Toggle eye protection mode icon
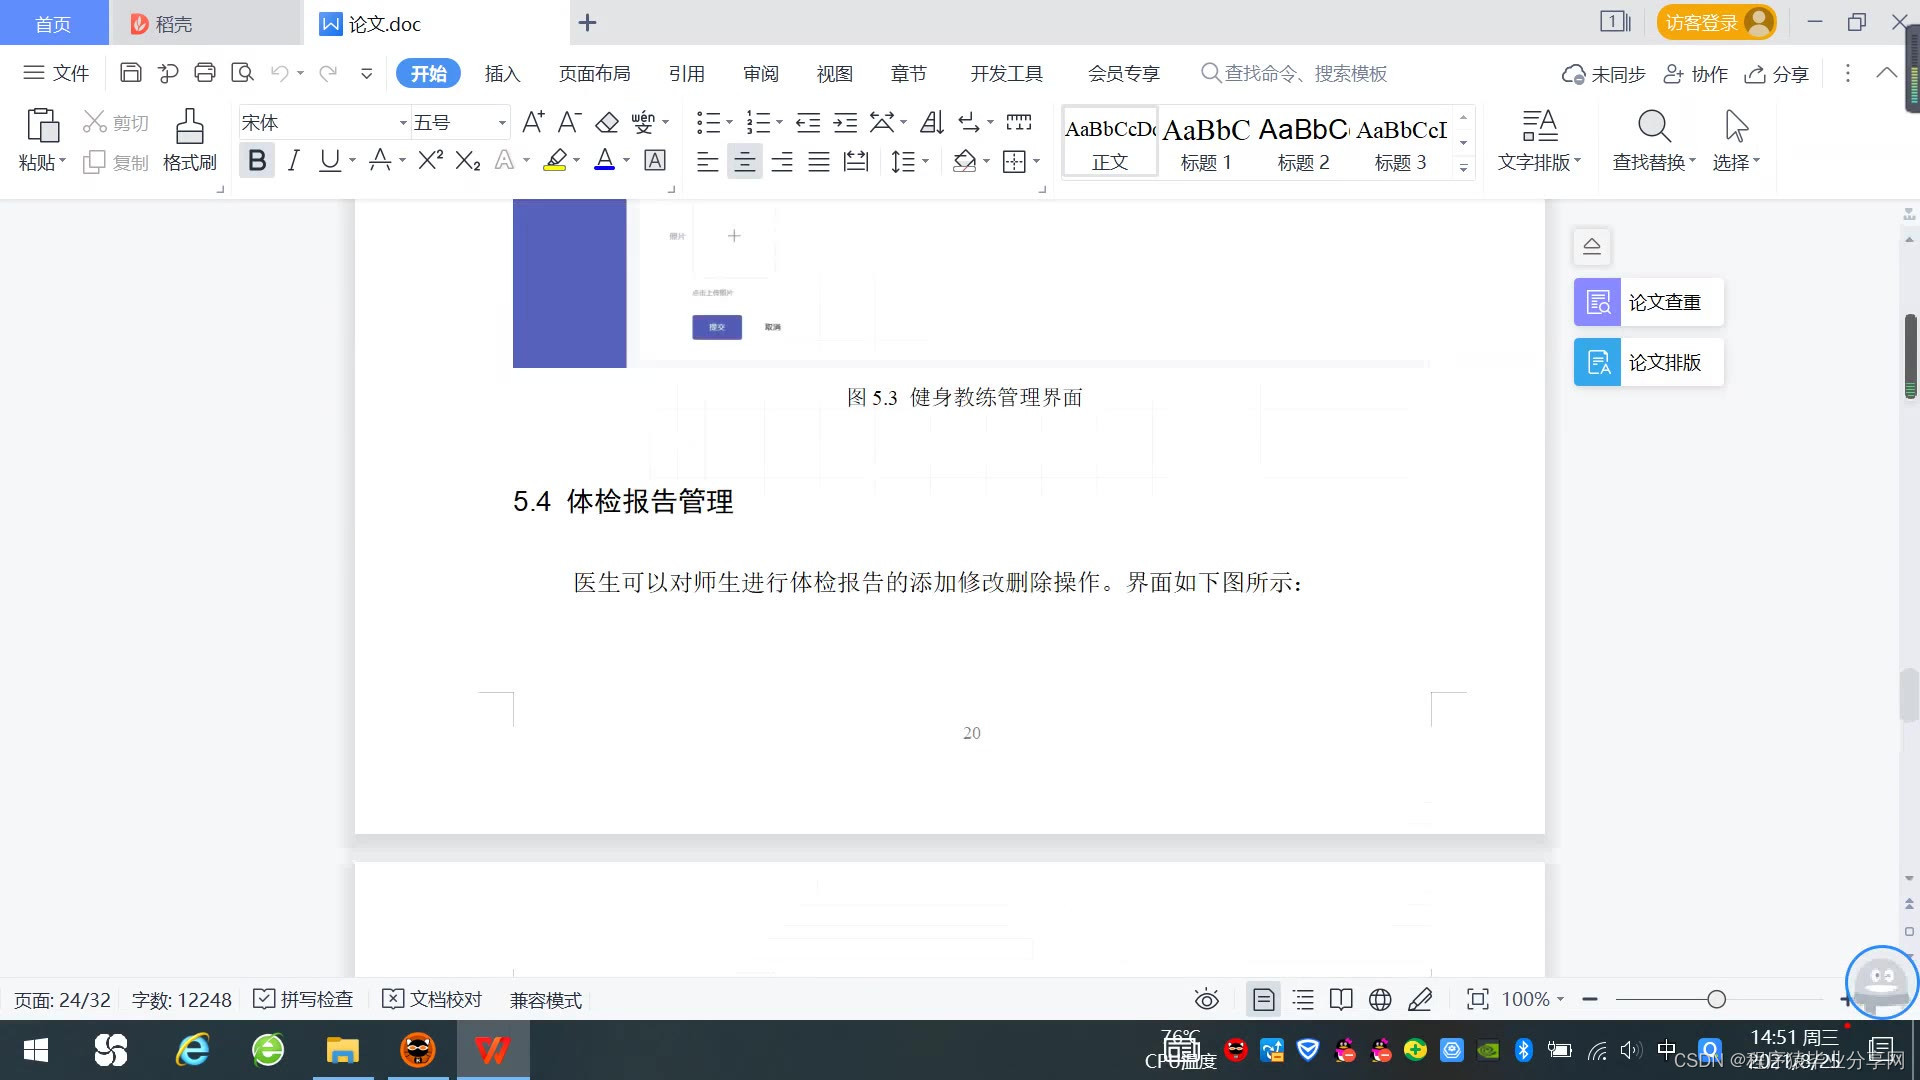The image size is (1920, 1080). coord(1207,999)
